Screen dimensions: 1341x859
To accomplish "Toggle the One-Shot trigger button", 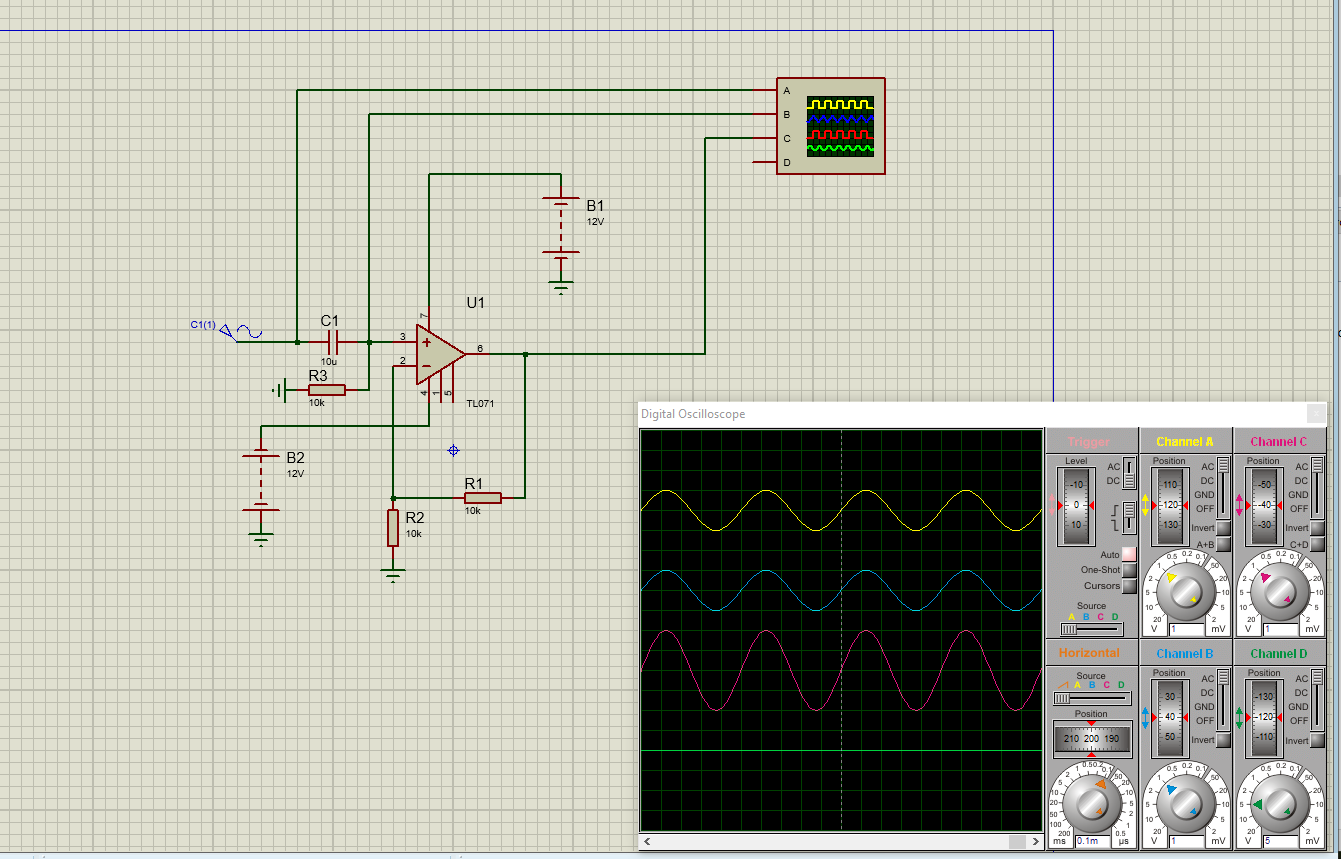I will click(1129, 570).
